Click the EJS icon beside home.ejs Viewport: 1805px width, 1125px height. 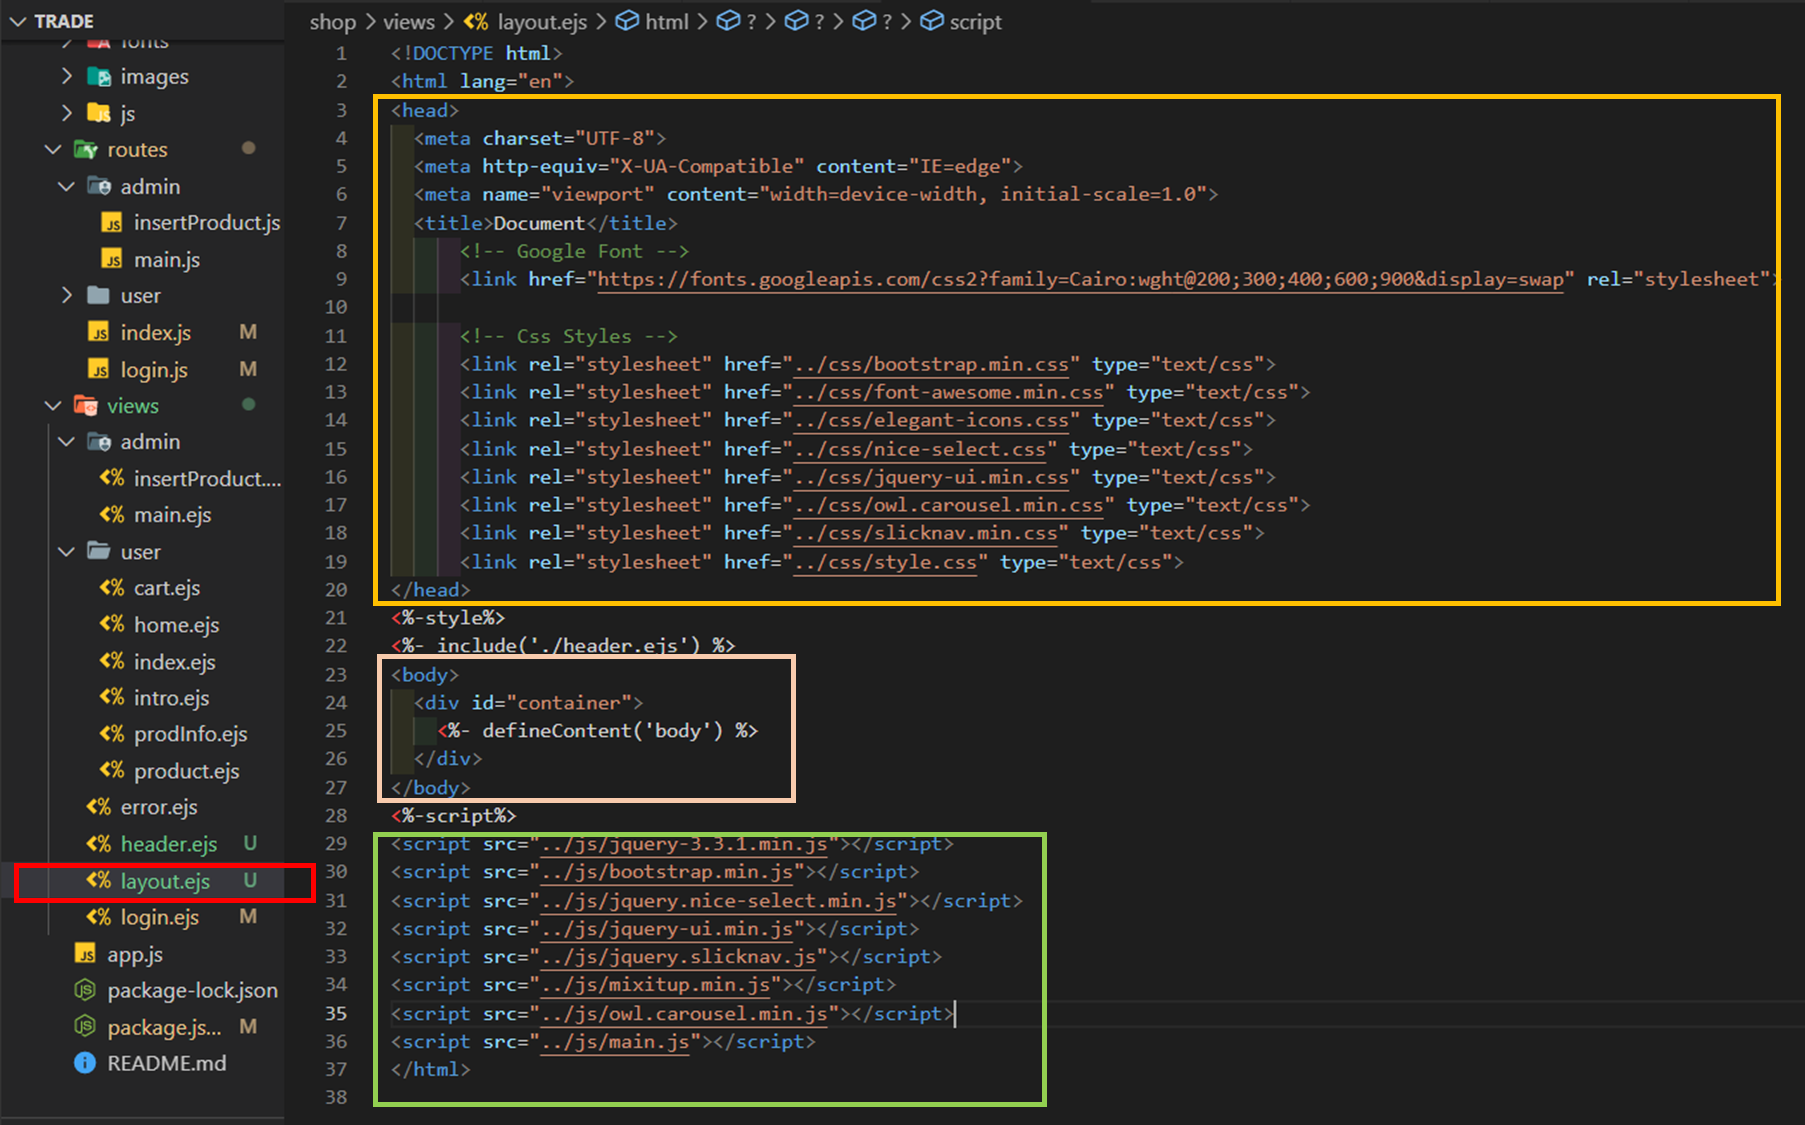click(112, 624)
